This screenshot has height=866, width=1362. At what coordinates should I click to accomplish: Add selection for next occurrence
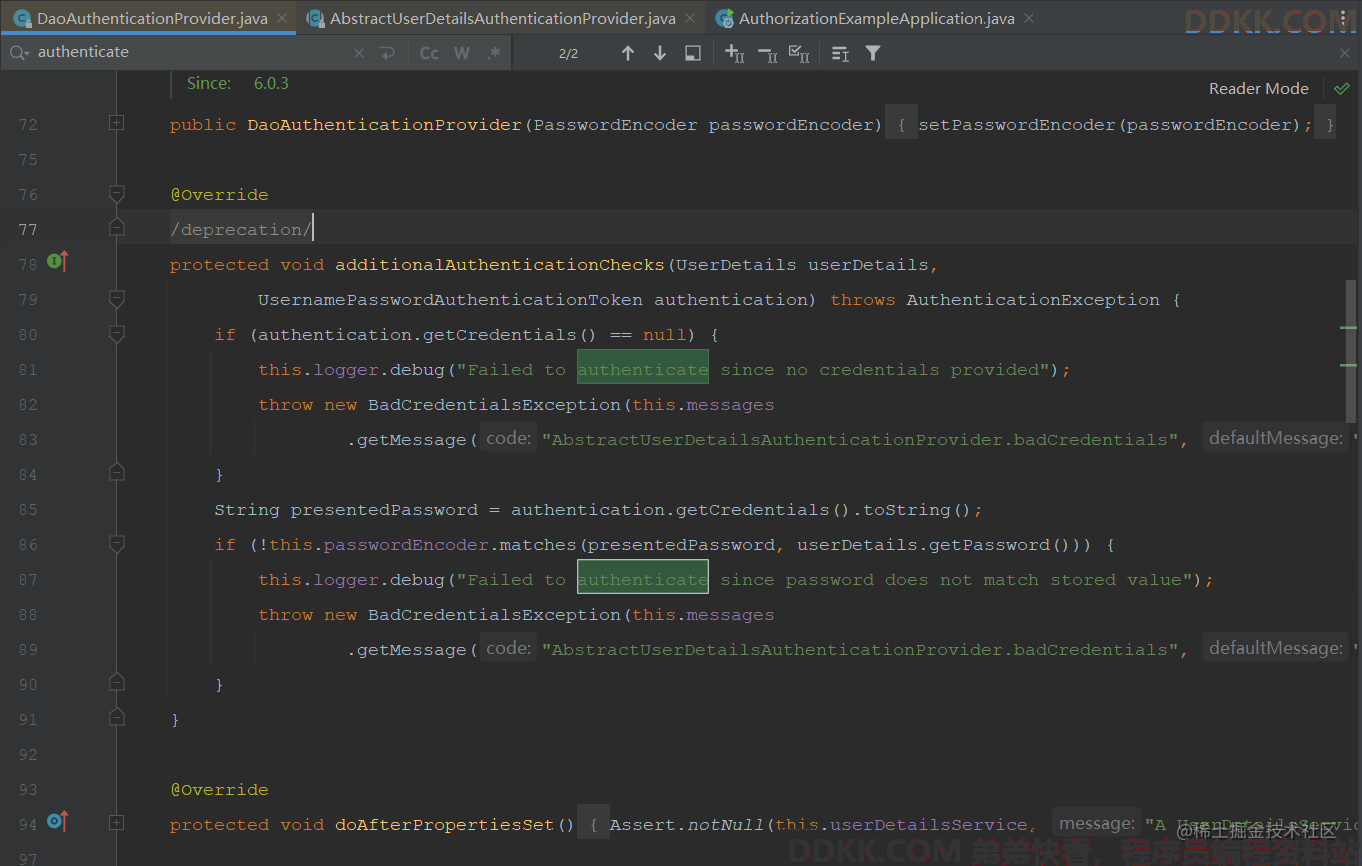(734, 53)
